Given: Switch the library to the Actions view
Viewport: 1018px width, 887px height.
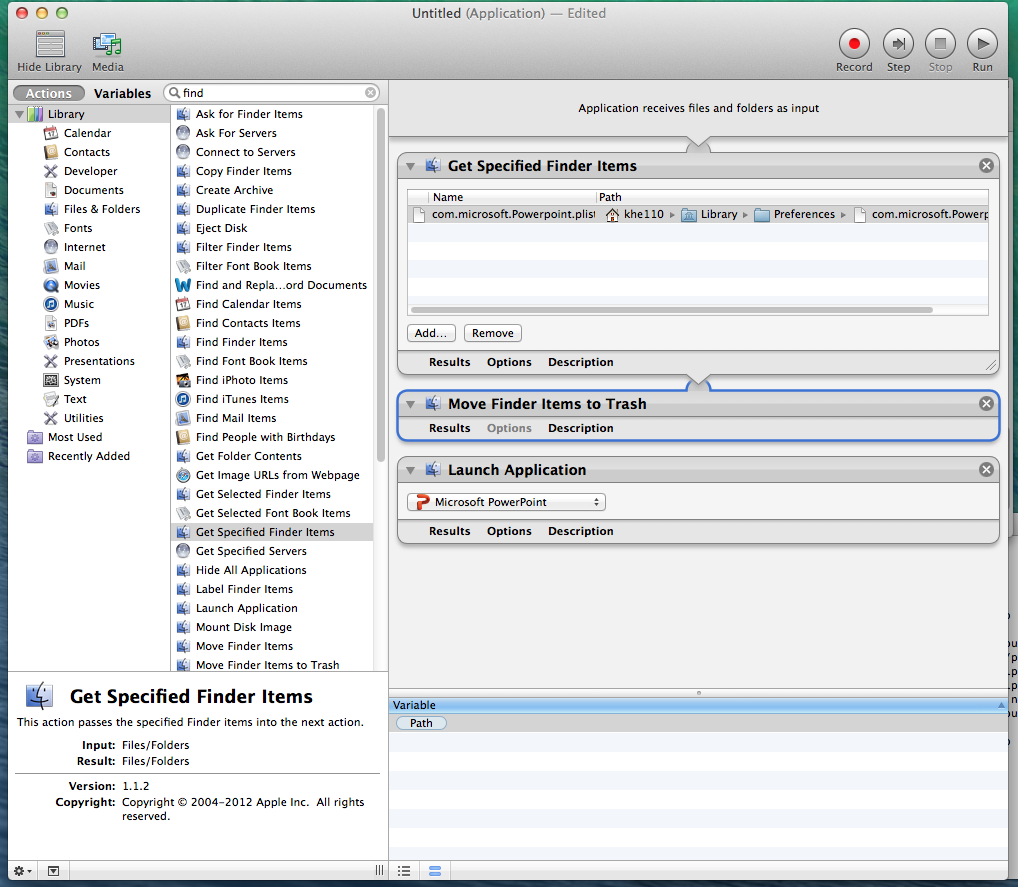Looking at the screenshot, I should click(x=49, y=93).
